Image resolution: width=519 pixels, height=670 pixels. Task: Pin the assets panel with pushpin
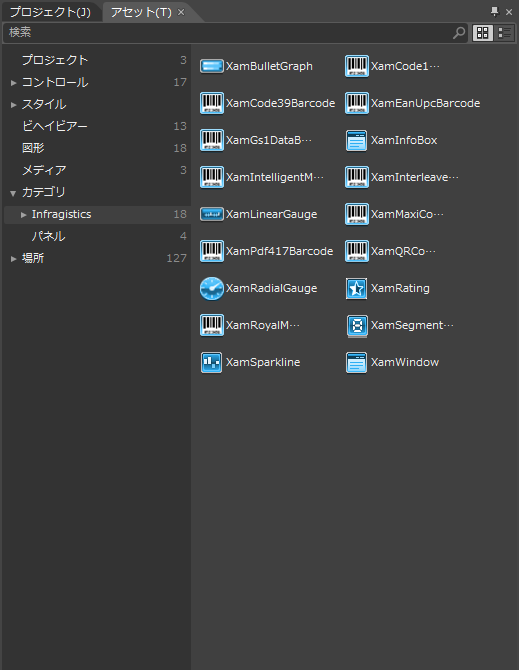click(x=495, y=12)
